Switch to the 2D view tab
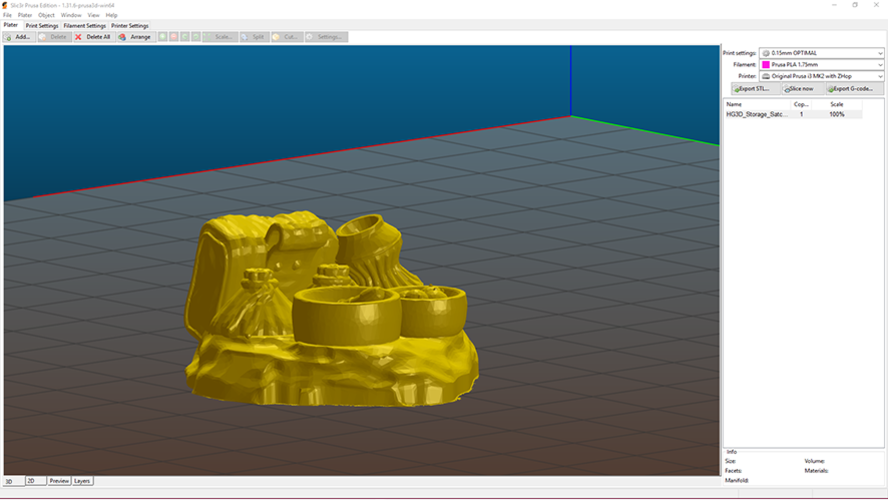The image size is (888, 500). [36, 481]
